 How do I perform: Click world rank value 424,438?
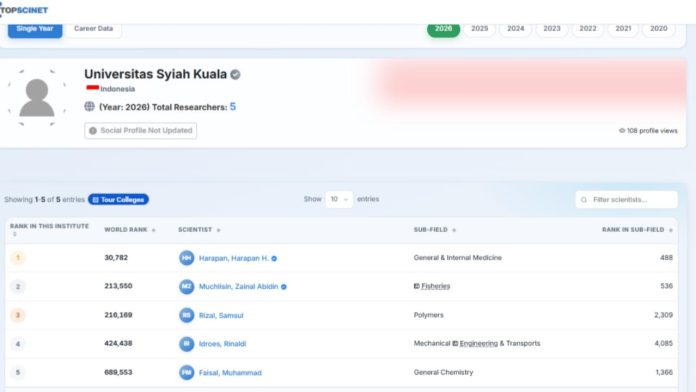point(118,344)
